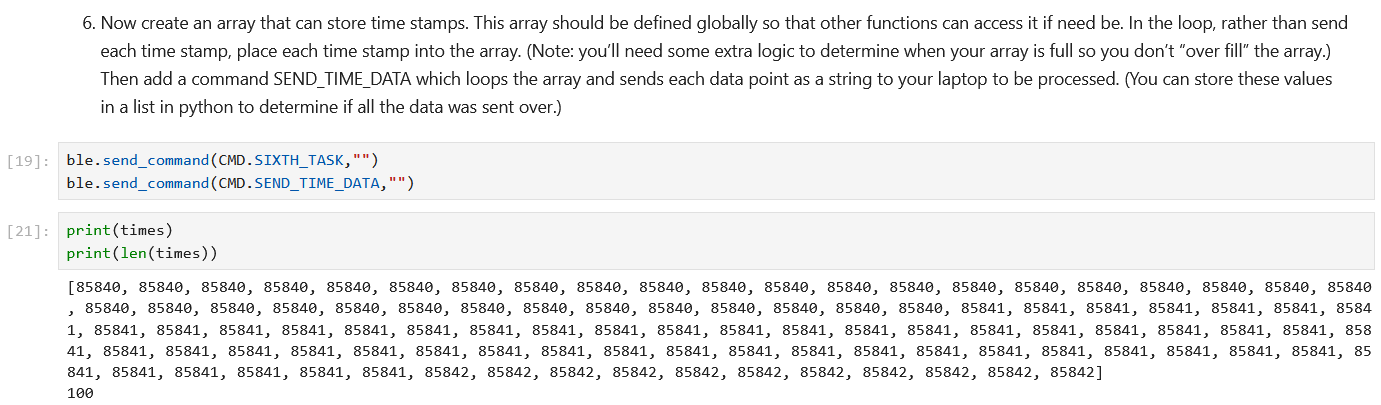Viewport: 1381px width, 405px height.
Task: Click the last 85842 value in output
Action: click(1074, 372)
